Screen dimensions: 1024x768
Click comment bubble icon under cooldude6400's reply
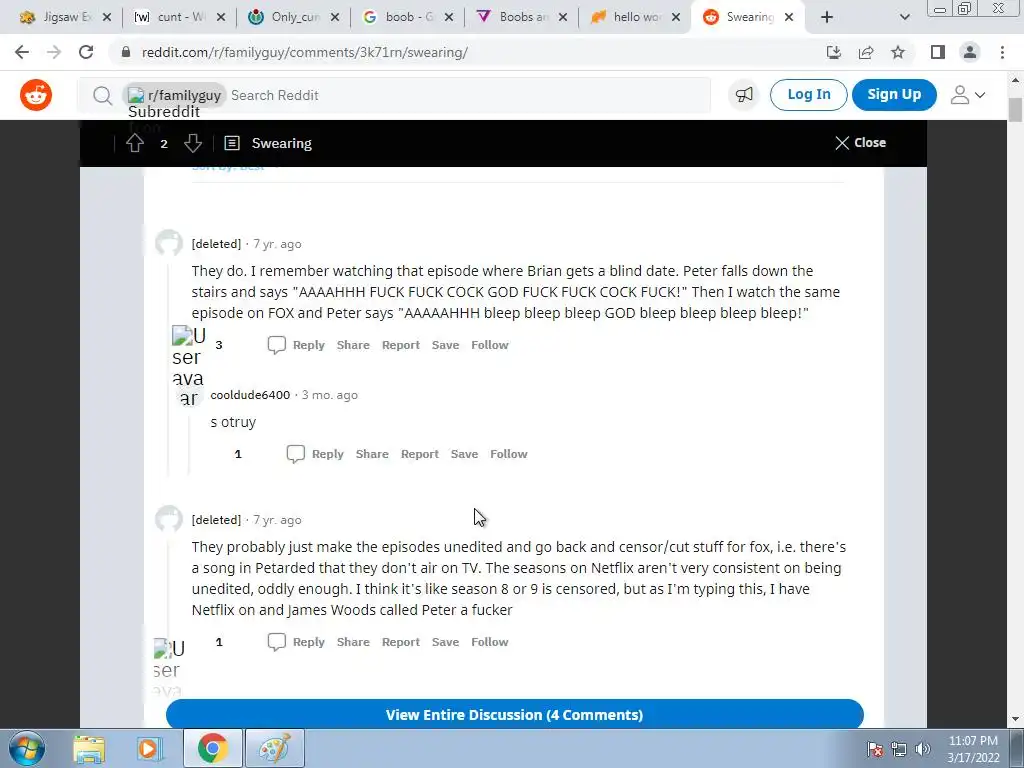coord(295,454)
